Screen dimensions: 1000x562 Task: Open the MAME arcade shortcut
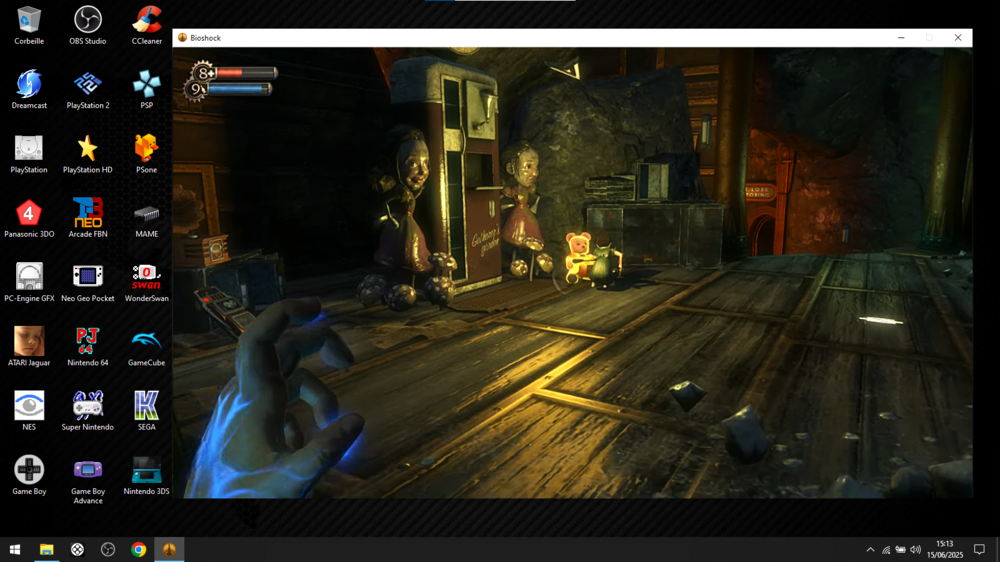(147, 213)
